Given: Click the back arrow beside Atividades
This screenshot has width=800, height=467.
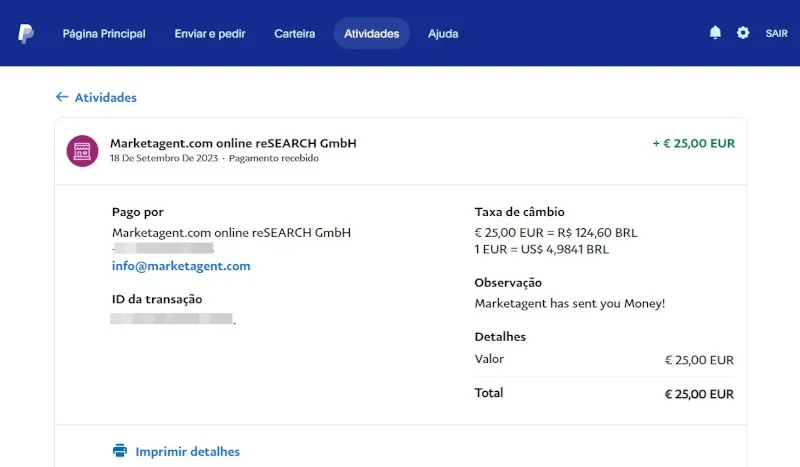Looking at the screenshot, I should coord(62,97).
